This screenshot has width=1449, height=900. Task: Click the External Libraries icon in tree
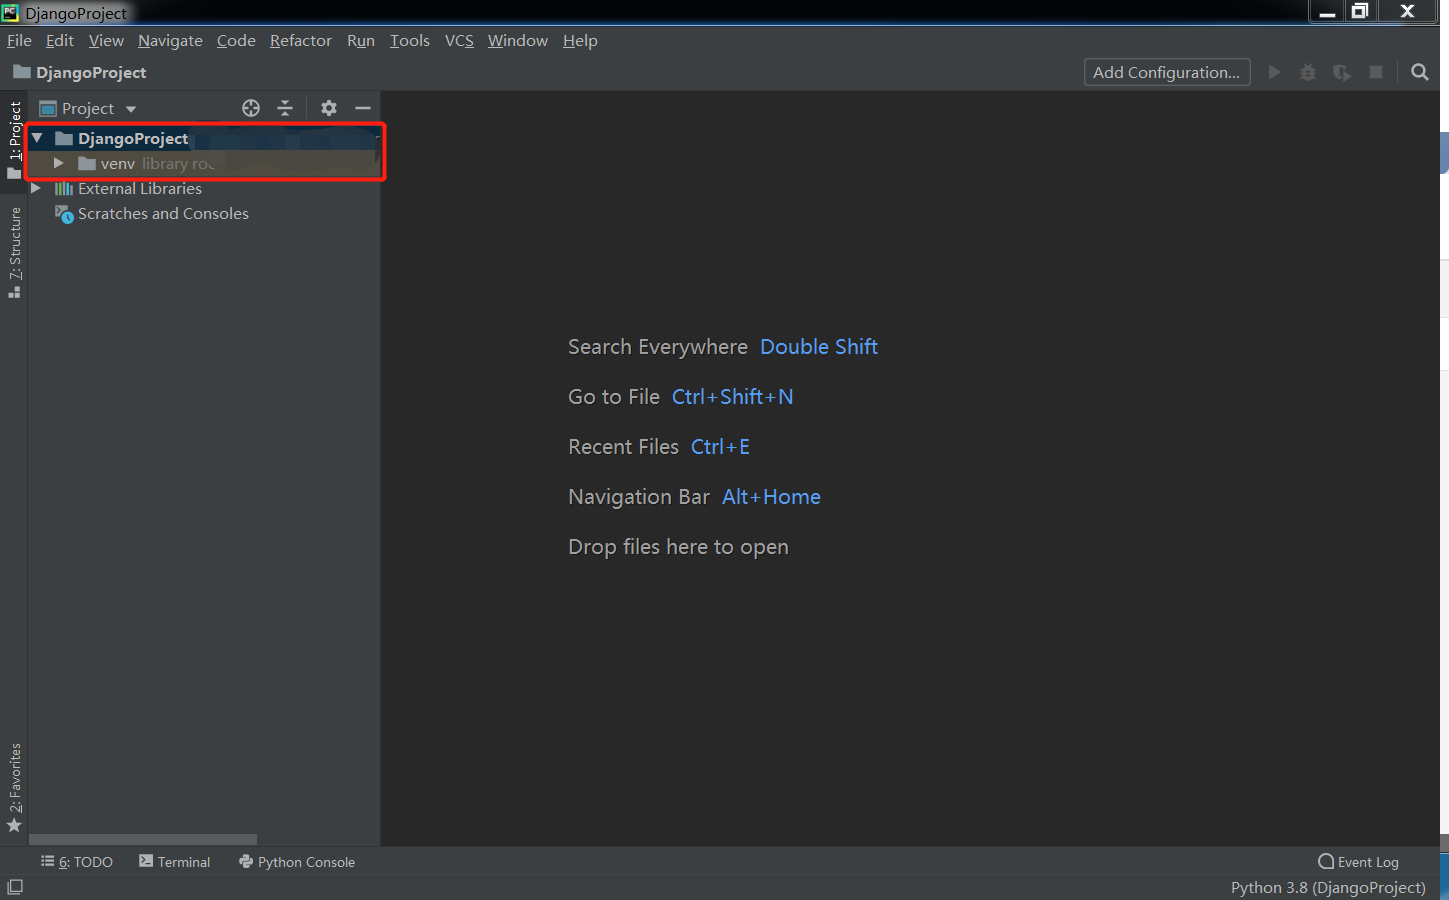[64, 188]
